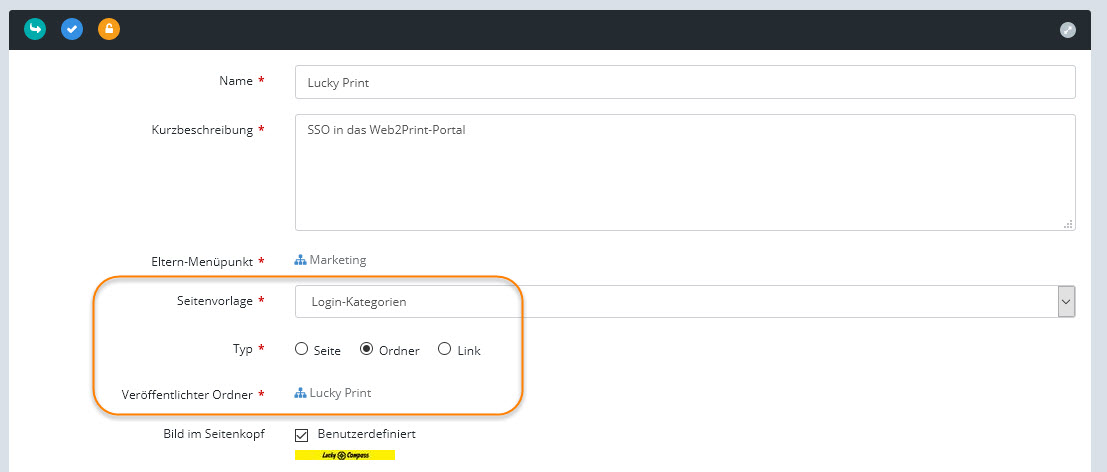1107x472 pixels.
Task: Click into the Name input field
Action: pyautogui.click(x=685, y=82)
